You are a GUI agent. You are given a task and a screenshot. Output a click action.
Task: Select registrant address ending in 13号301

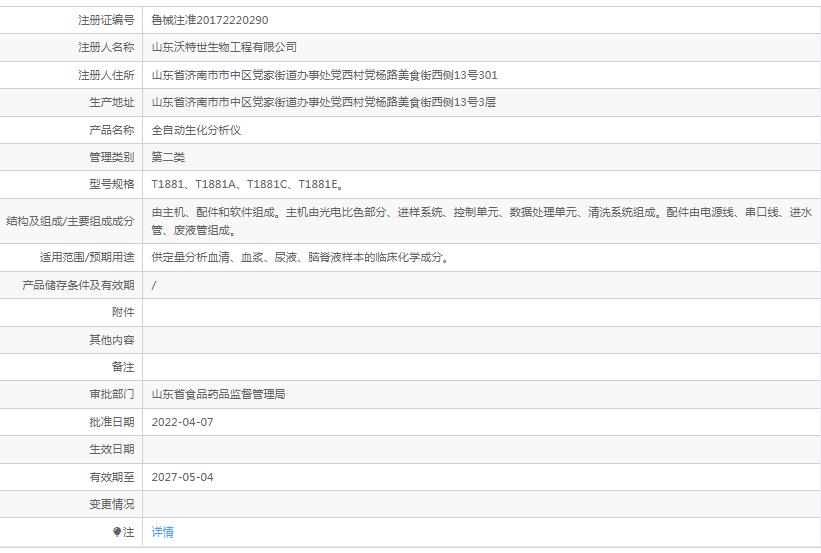click(x=324, y=75)
